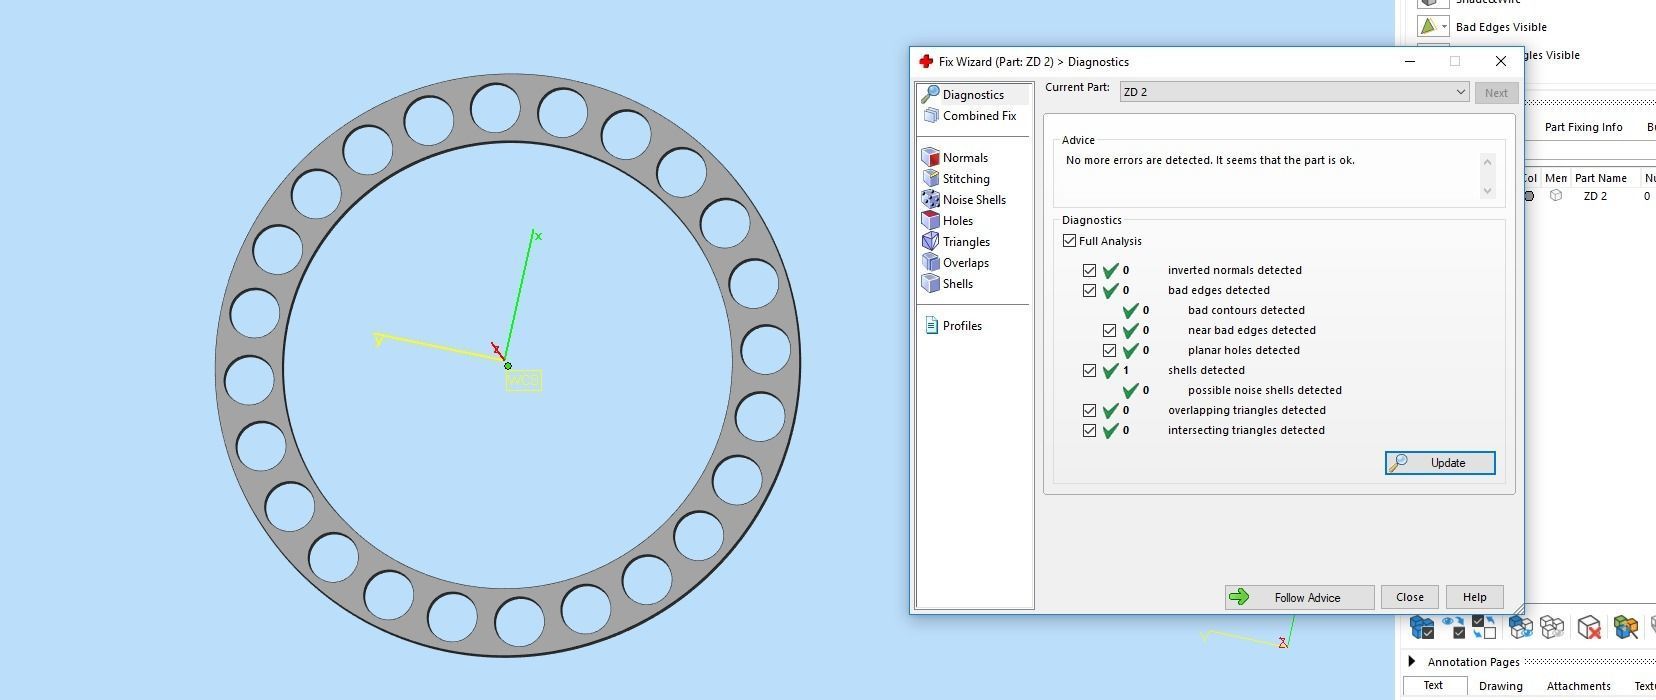The width and height of the screenshot is (1656, 700).
Task: Click the advice message text
Action: coord(1210,160)
